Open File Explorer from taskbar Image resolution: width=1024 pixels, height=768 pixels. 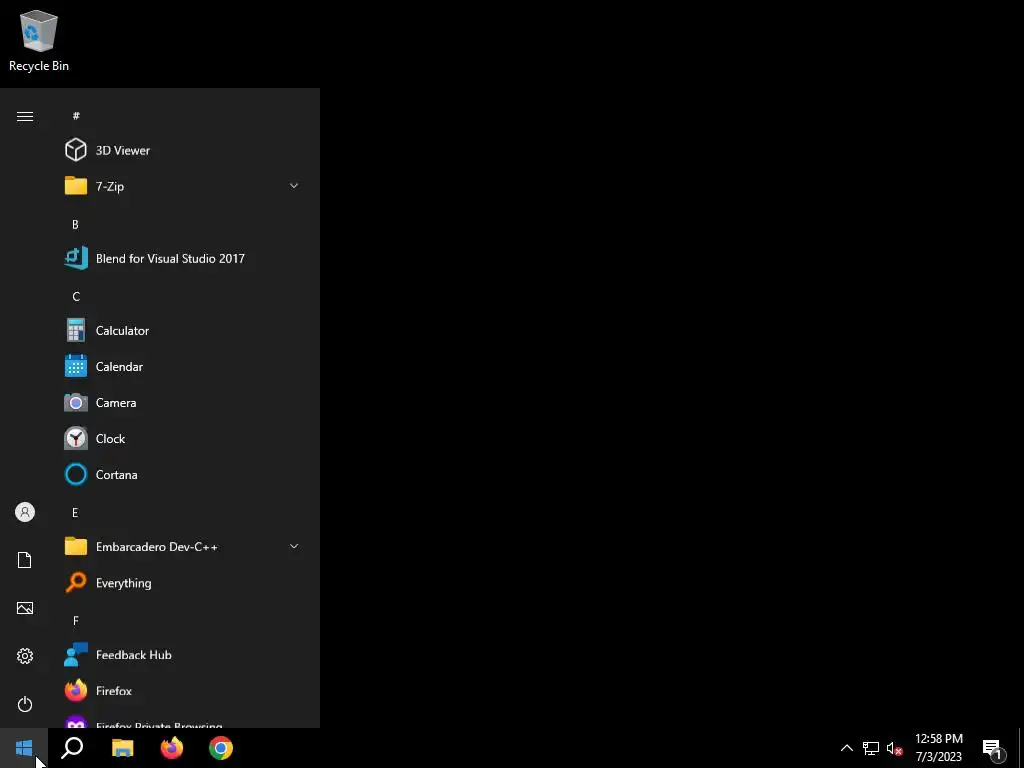[122, 748]
